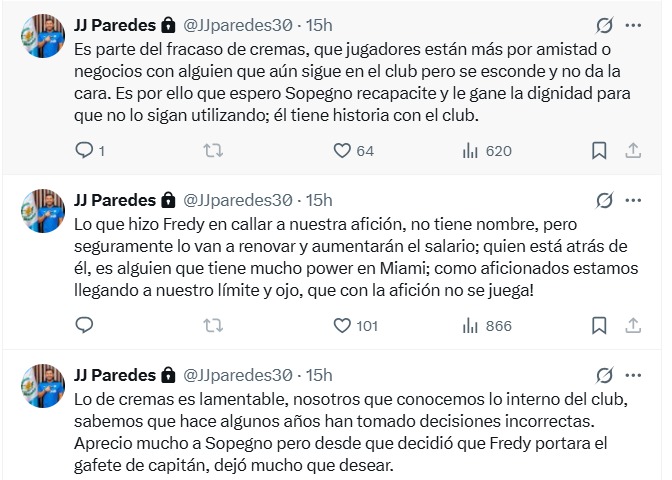The height and width of the screenshot is (480, 672).
Task: Share the tweet with 866 views
Action: (x=632, y=325)
